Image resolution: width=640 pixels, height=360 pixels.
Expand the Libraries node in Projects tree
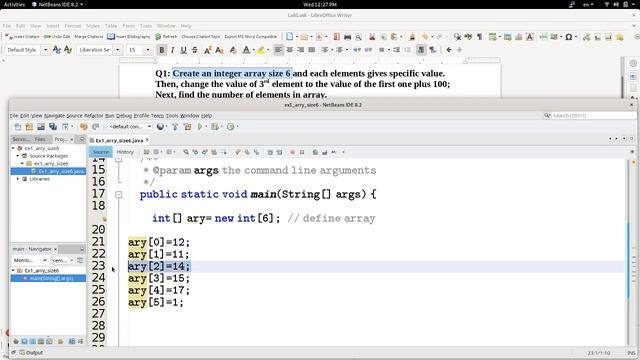point(18,179)
